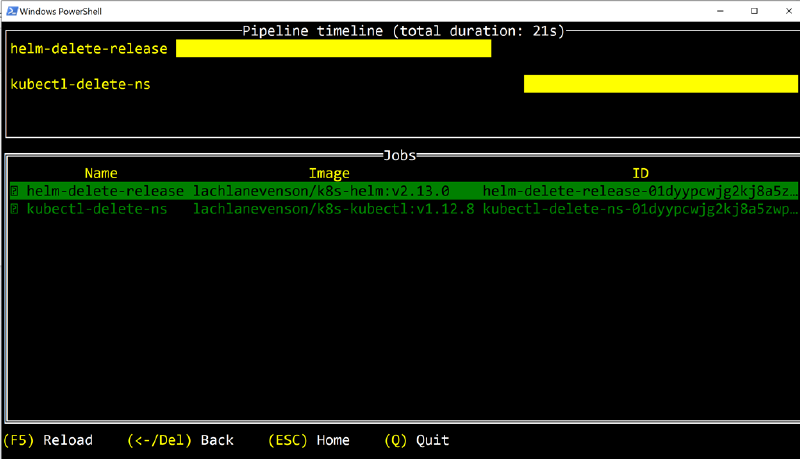Select the helm-delete-release label in timeline
Image resolution: width=800 pixels, height=459 pixels.
pyautogui.click(x=89, y=49)
